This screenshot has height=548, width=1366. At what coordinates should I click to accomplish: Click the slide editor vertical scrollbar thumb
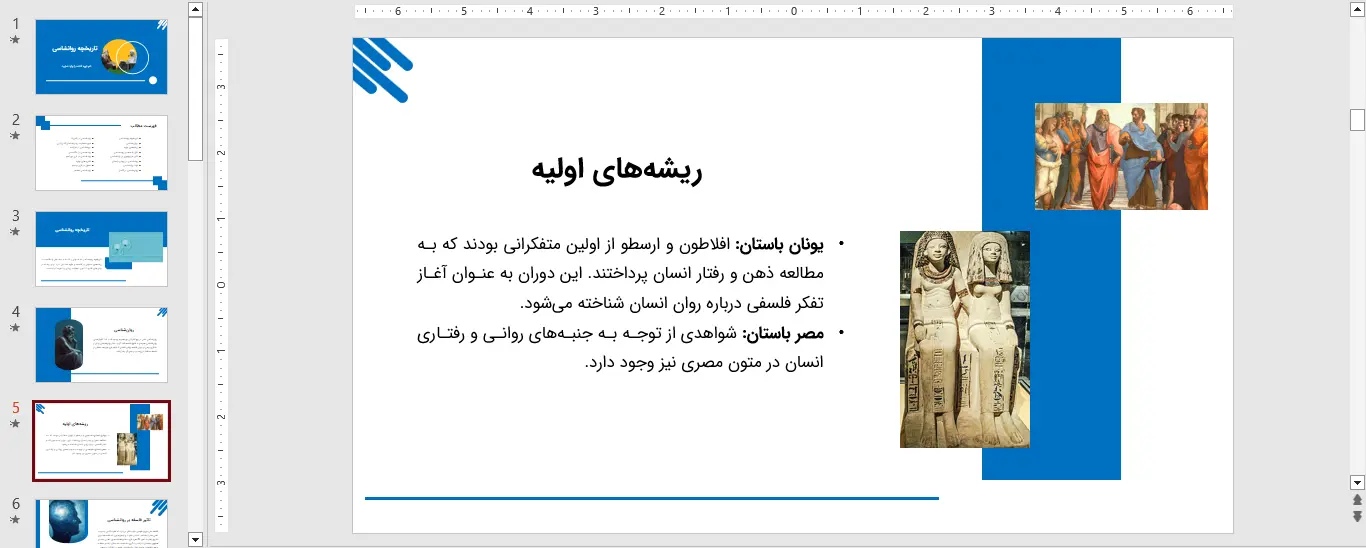click(x=1357, y=120)
